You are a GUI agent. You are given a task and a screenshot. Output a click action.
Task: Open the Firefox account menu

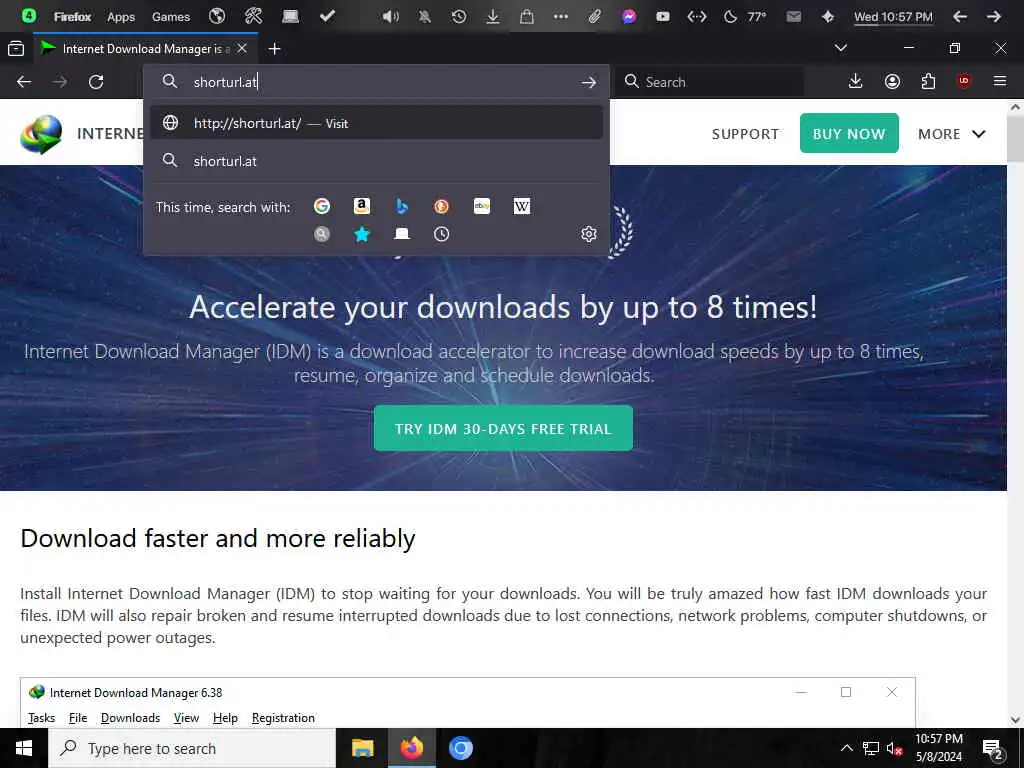tap(892, 82)
